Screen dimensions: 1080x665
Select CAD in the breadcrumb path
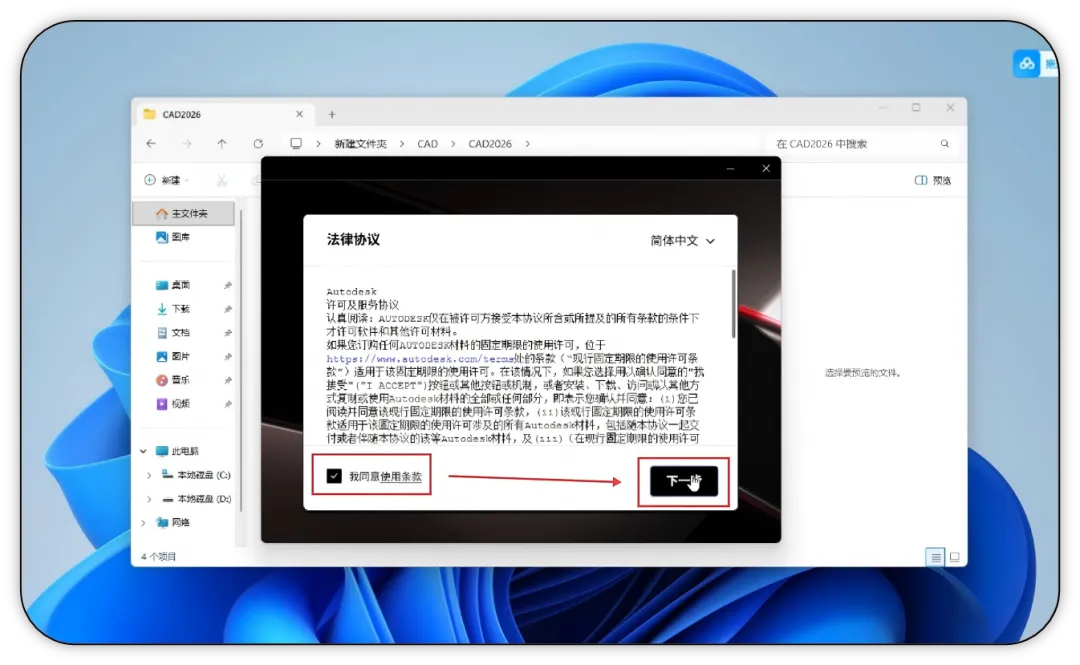point(427,143)
